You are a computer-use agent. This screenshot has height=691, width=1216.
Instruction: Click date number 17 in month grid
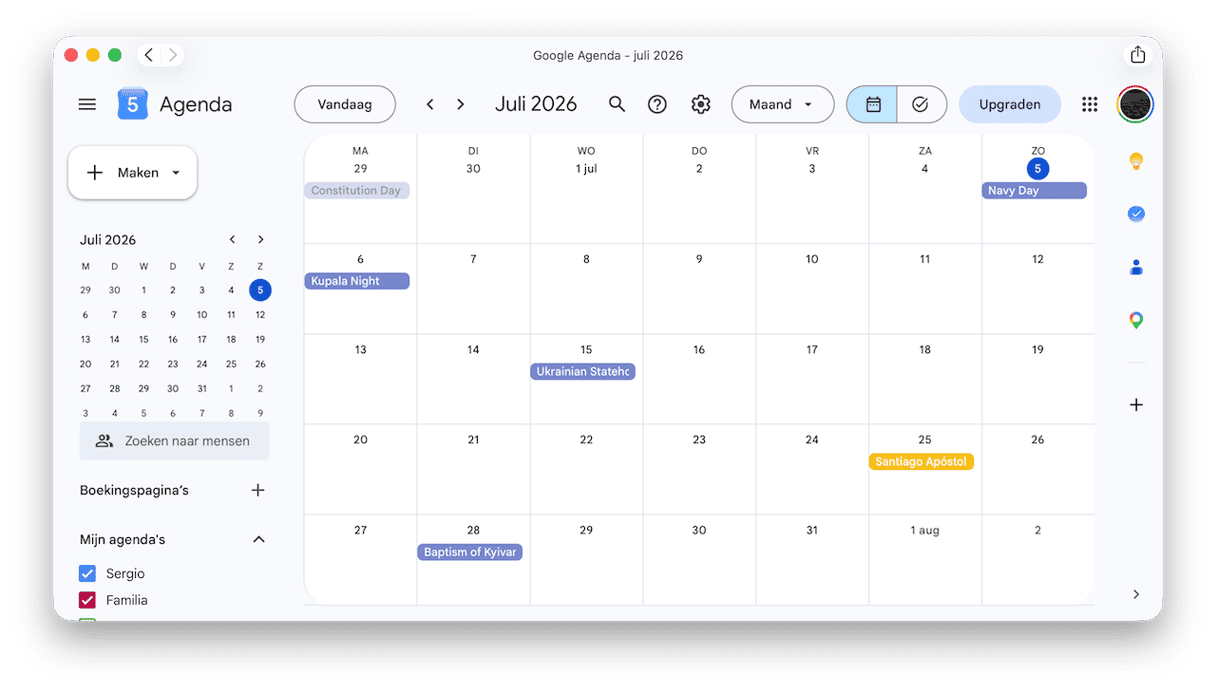tap(812, 350)
